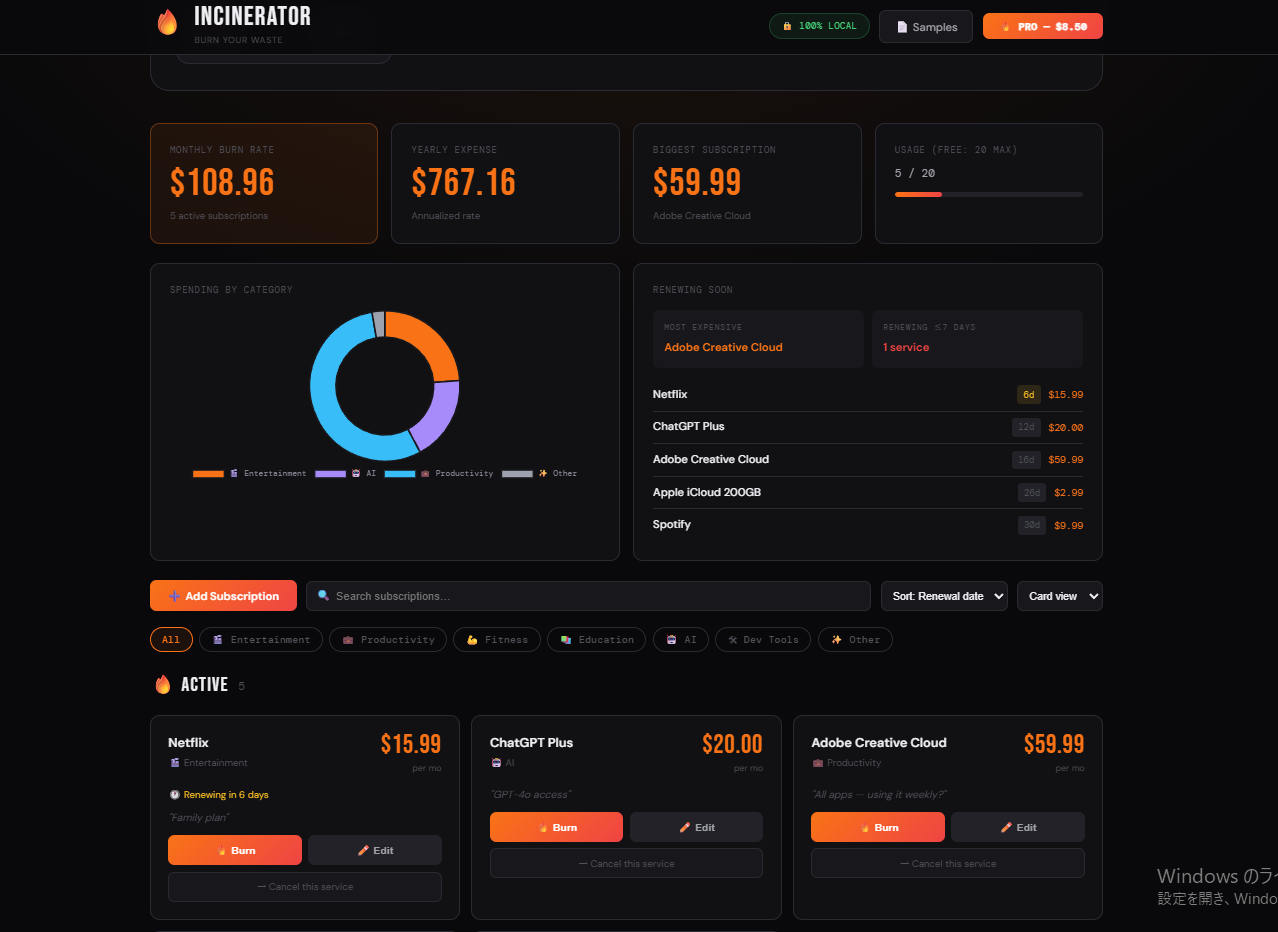Select ChatGPT Plus row in Renewing Soon

tap(868, 427)
